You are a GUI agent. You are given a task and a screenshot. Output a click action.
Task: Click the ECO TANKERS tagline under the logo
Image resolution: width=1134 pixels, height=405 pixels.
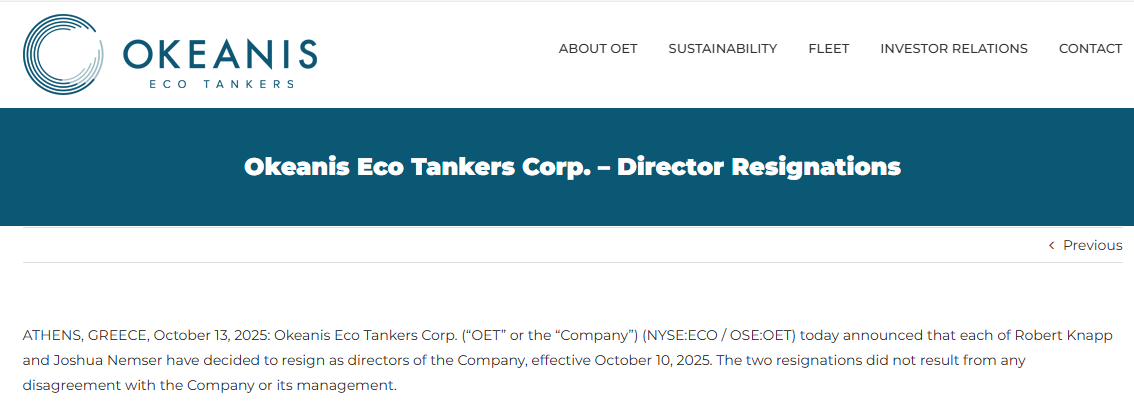221,84
